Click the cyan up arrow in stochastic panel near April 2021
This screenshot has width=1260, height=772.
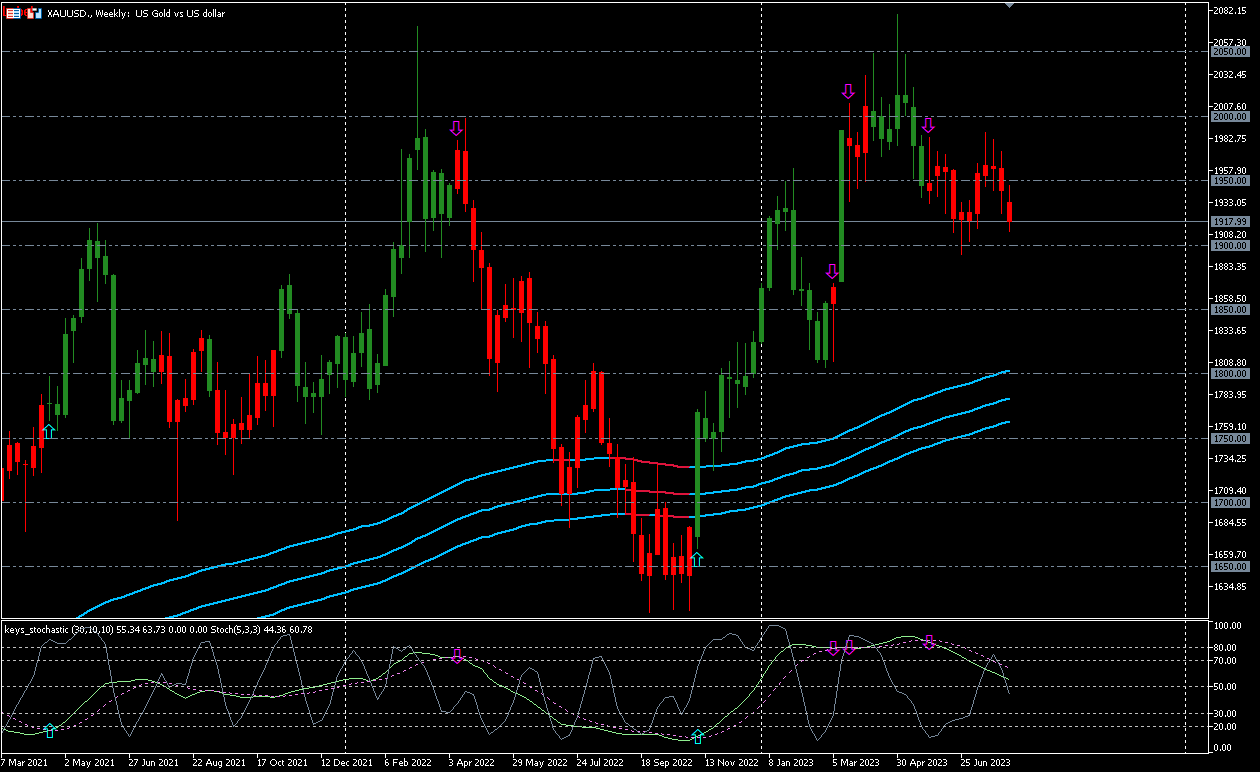pos(49,731)
